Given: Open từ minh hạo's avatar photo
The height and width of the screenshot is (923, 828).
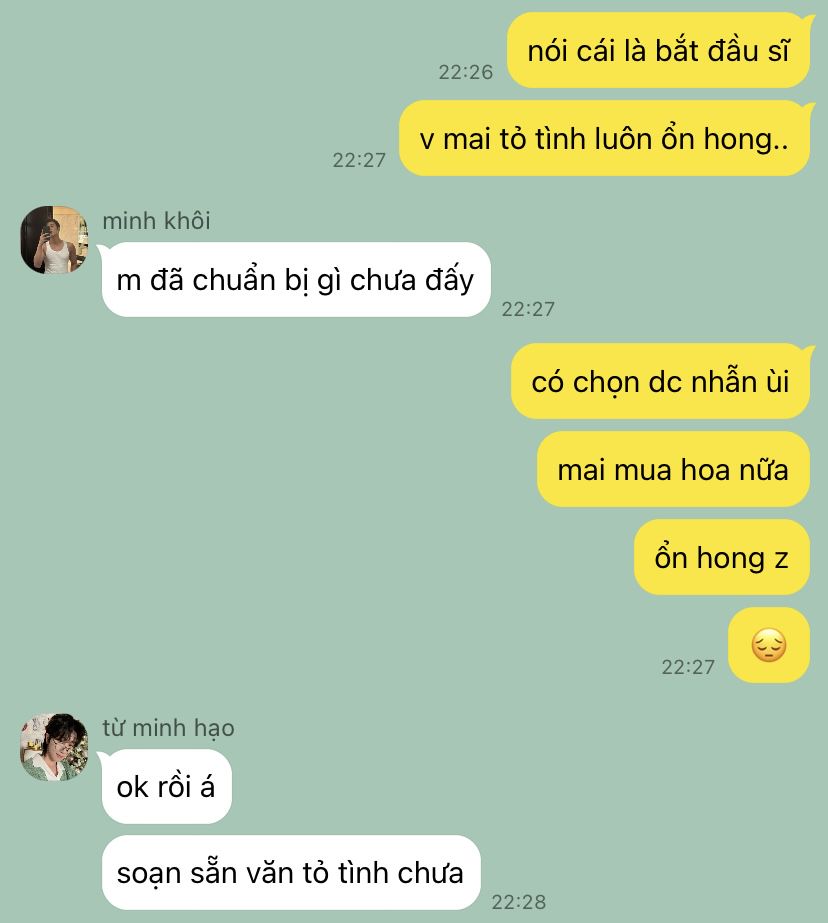Looking at the screenshot, I should click(x=54, y=747).
